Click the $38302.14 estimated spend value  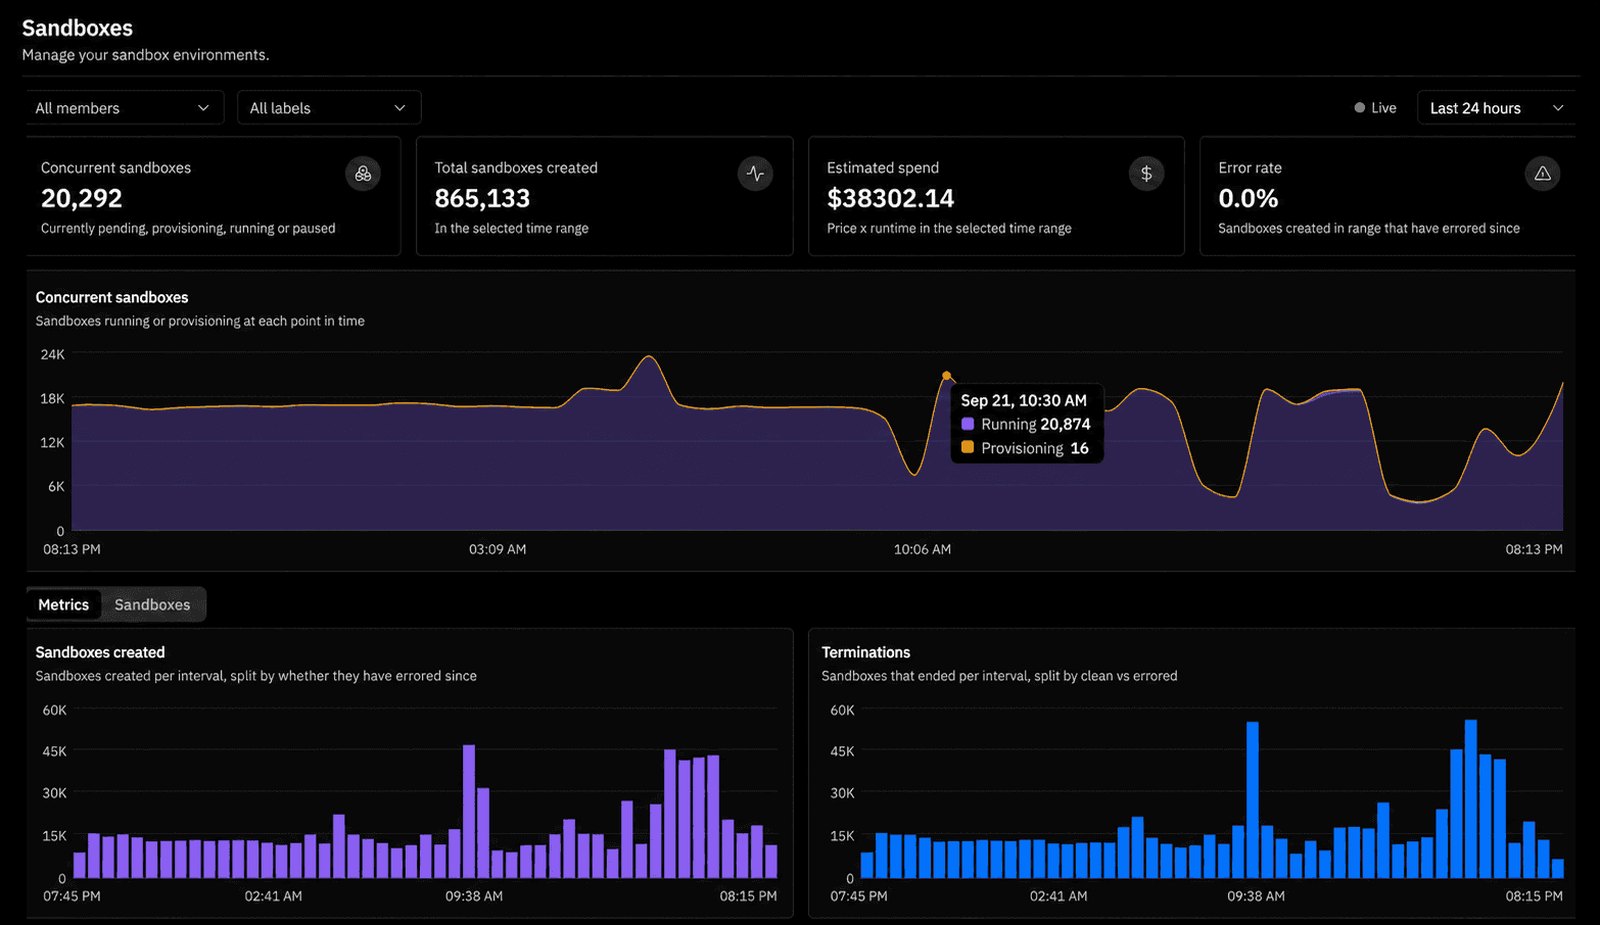890,198
